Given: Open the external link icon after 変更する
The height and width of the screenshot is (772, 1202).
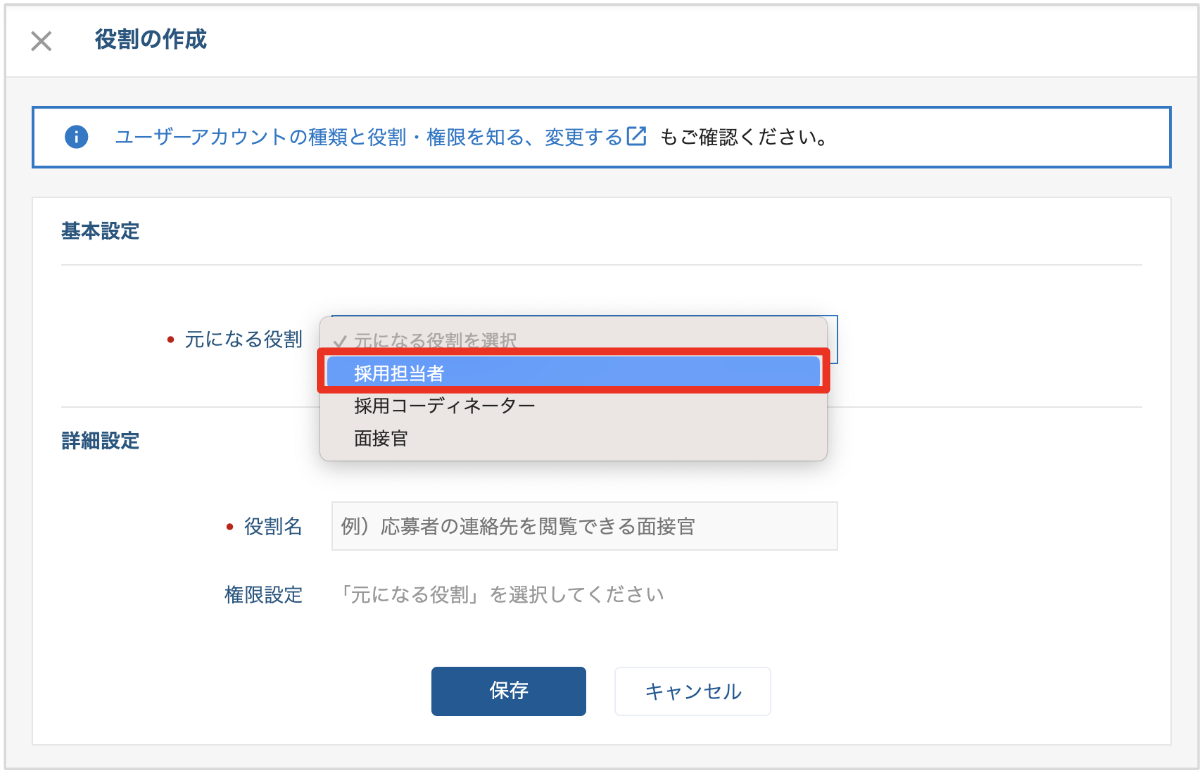Looking at the screenshot, I should (x=637, y=137).
